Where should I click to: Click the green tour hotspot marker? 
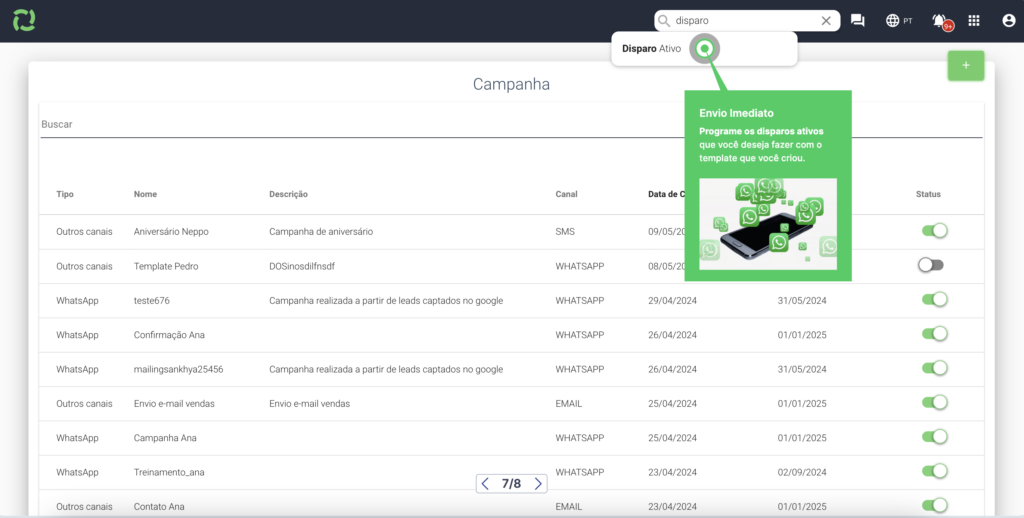click(705, 48)
